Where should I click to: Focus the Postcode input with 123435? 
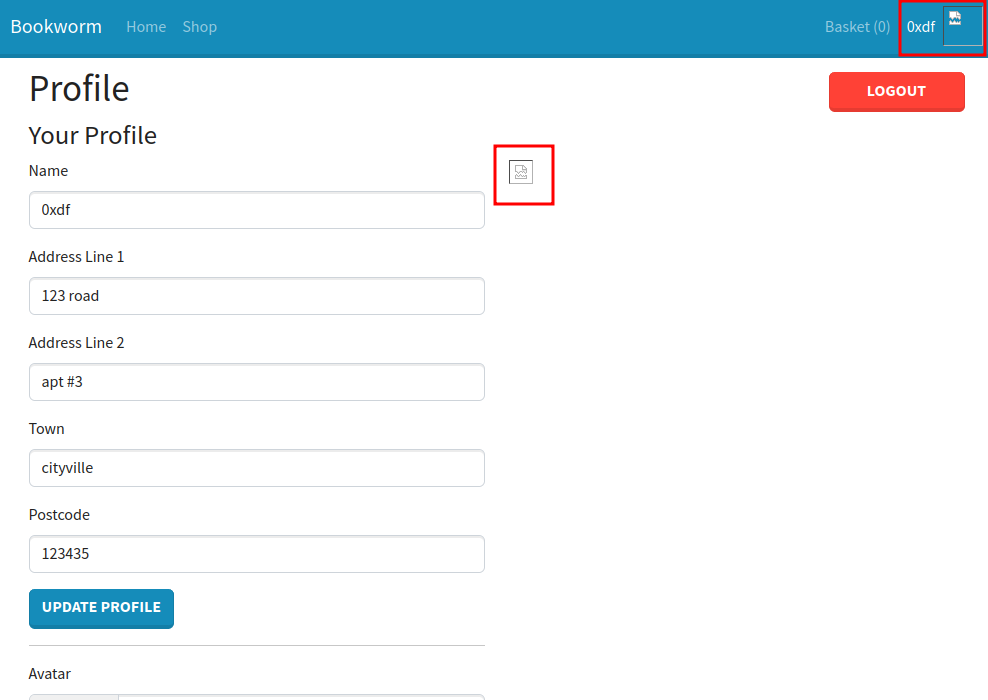click(257, 554)
